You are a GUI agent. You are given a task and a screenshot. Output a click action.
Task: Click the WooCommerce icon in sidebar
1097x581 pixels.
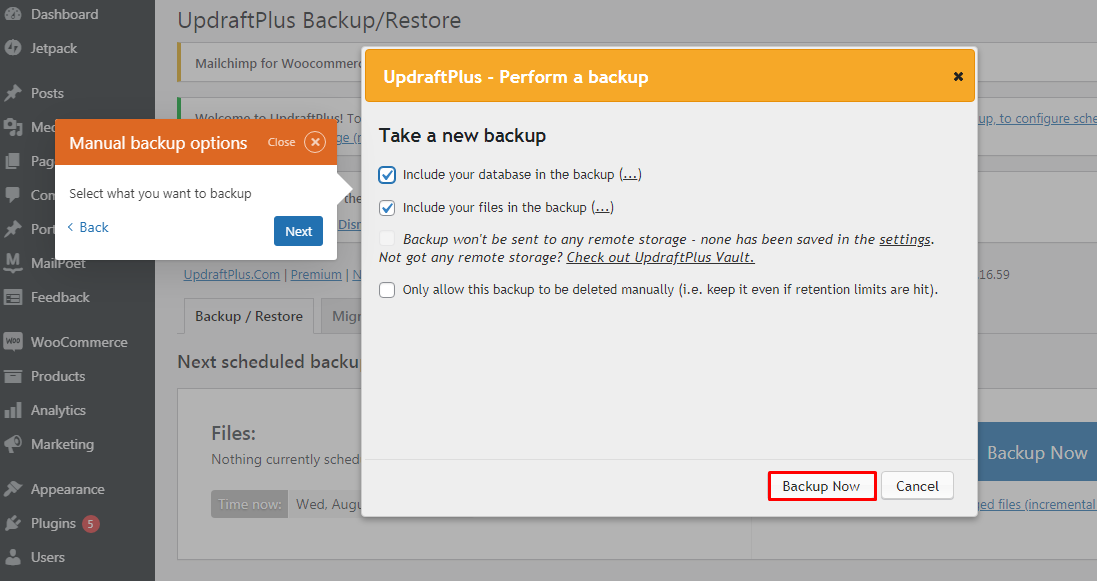(13, 342)
